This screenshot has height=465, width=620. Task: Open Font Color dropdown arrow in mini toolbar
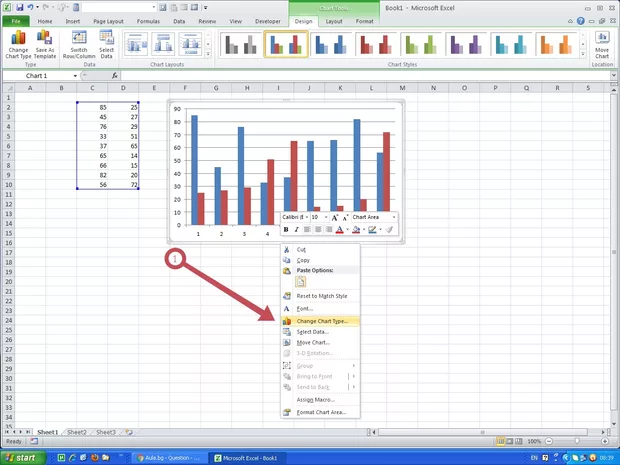pyautogui.click(x=347, y=229)
